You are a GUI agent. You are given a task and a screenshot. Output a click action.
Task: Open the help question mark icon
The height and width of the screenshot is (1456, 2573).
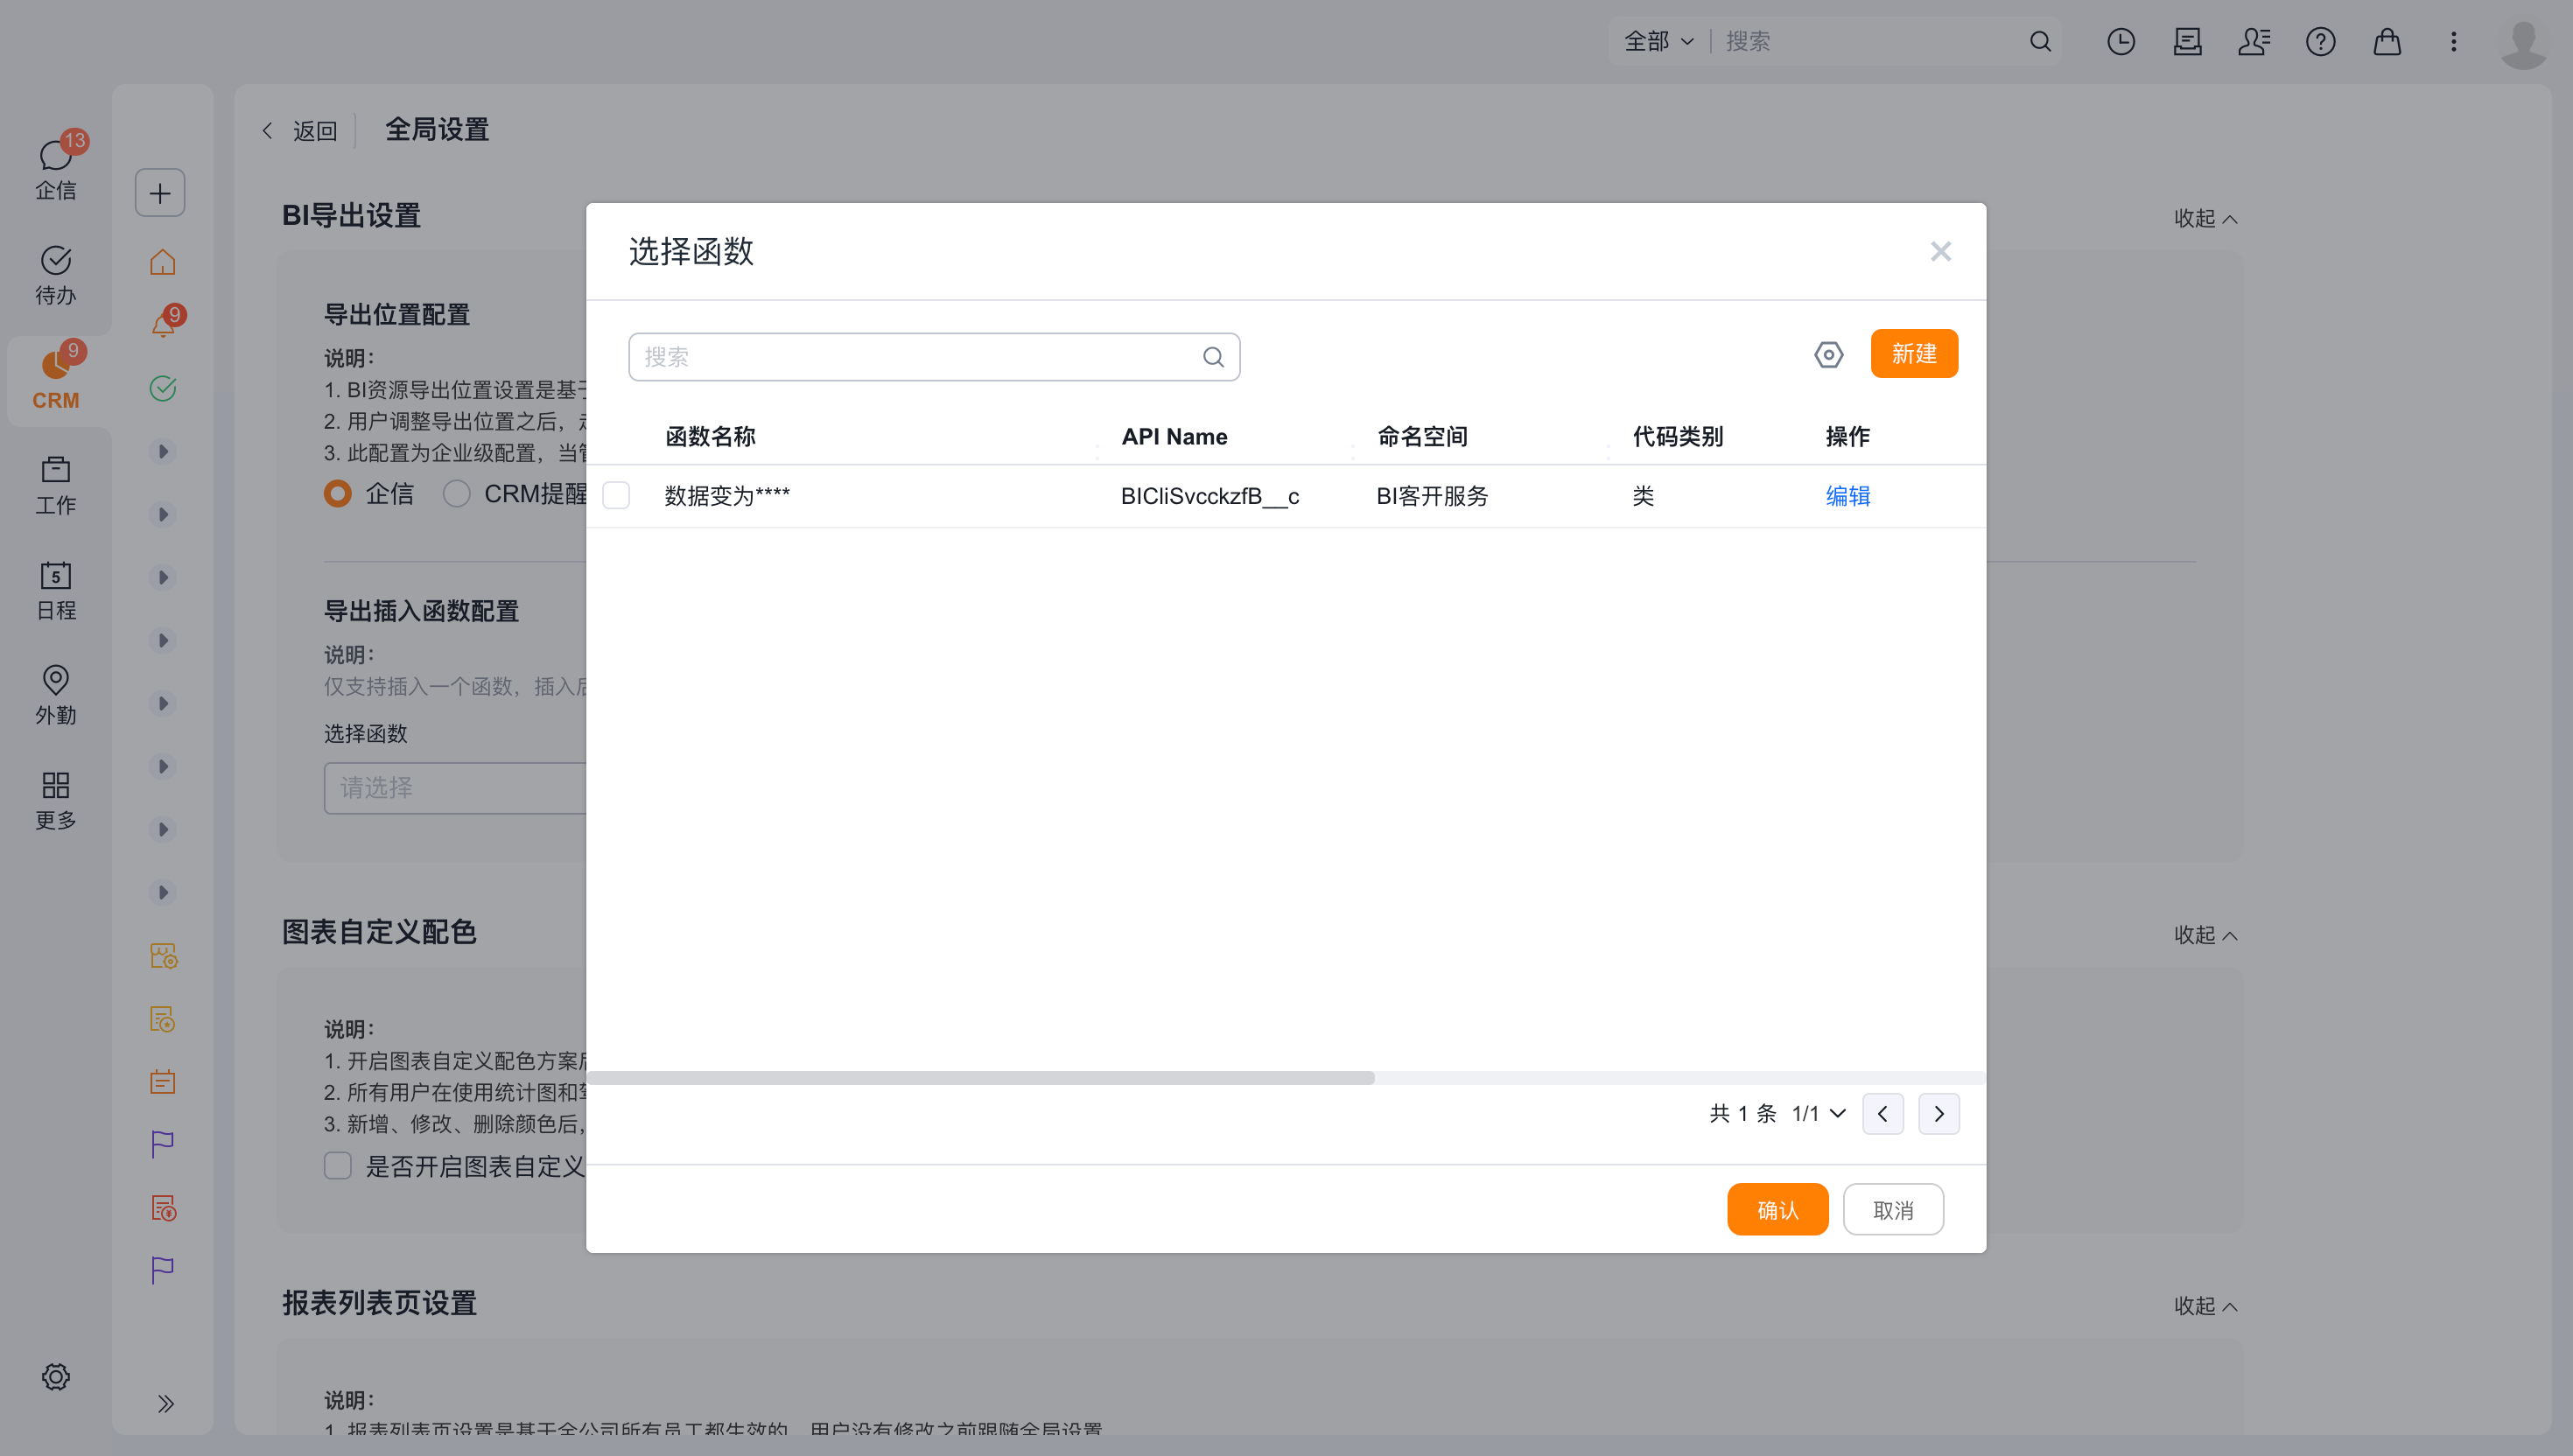tap(2320, 41)
